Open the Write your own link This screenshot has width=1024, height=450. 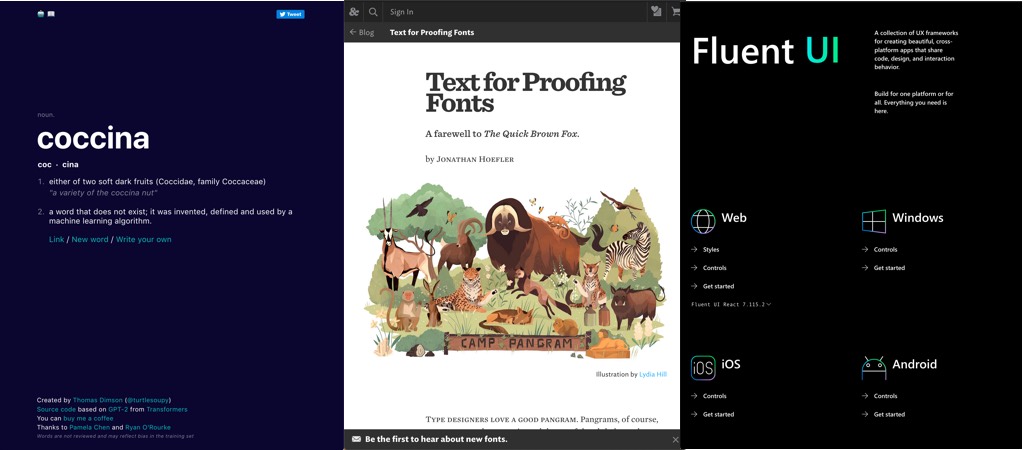[x=143, y=239]
